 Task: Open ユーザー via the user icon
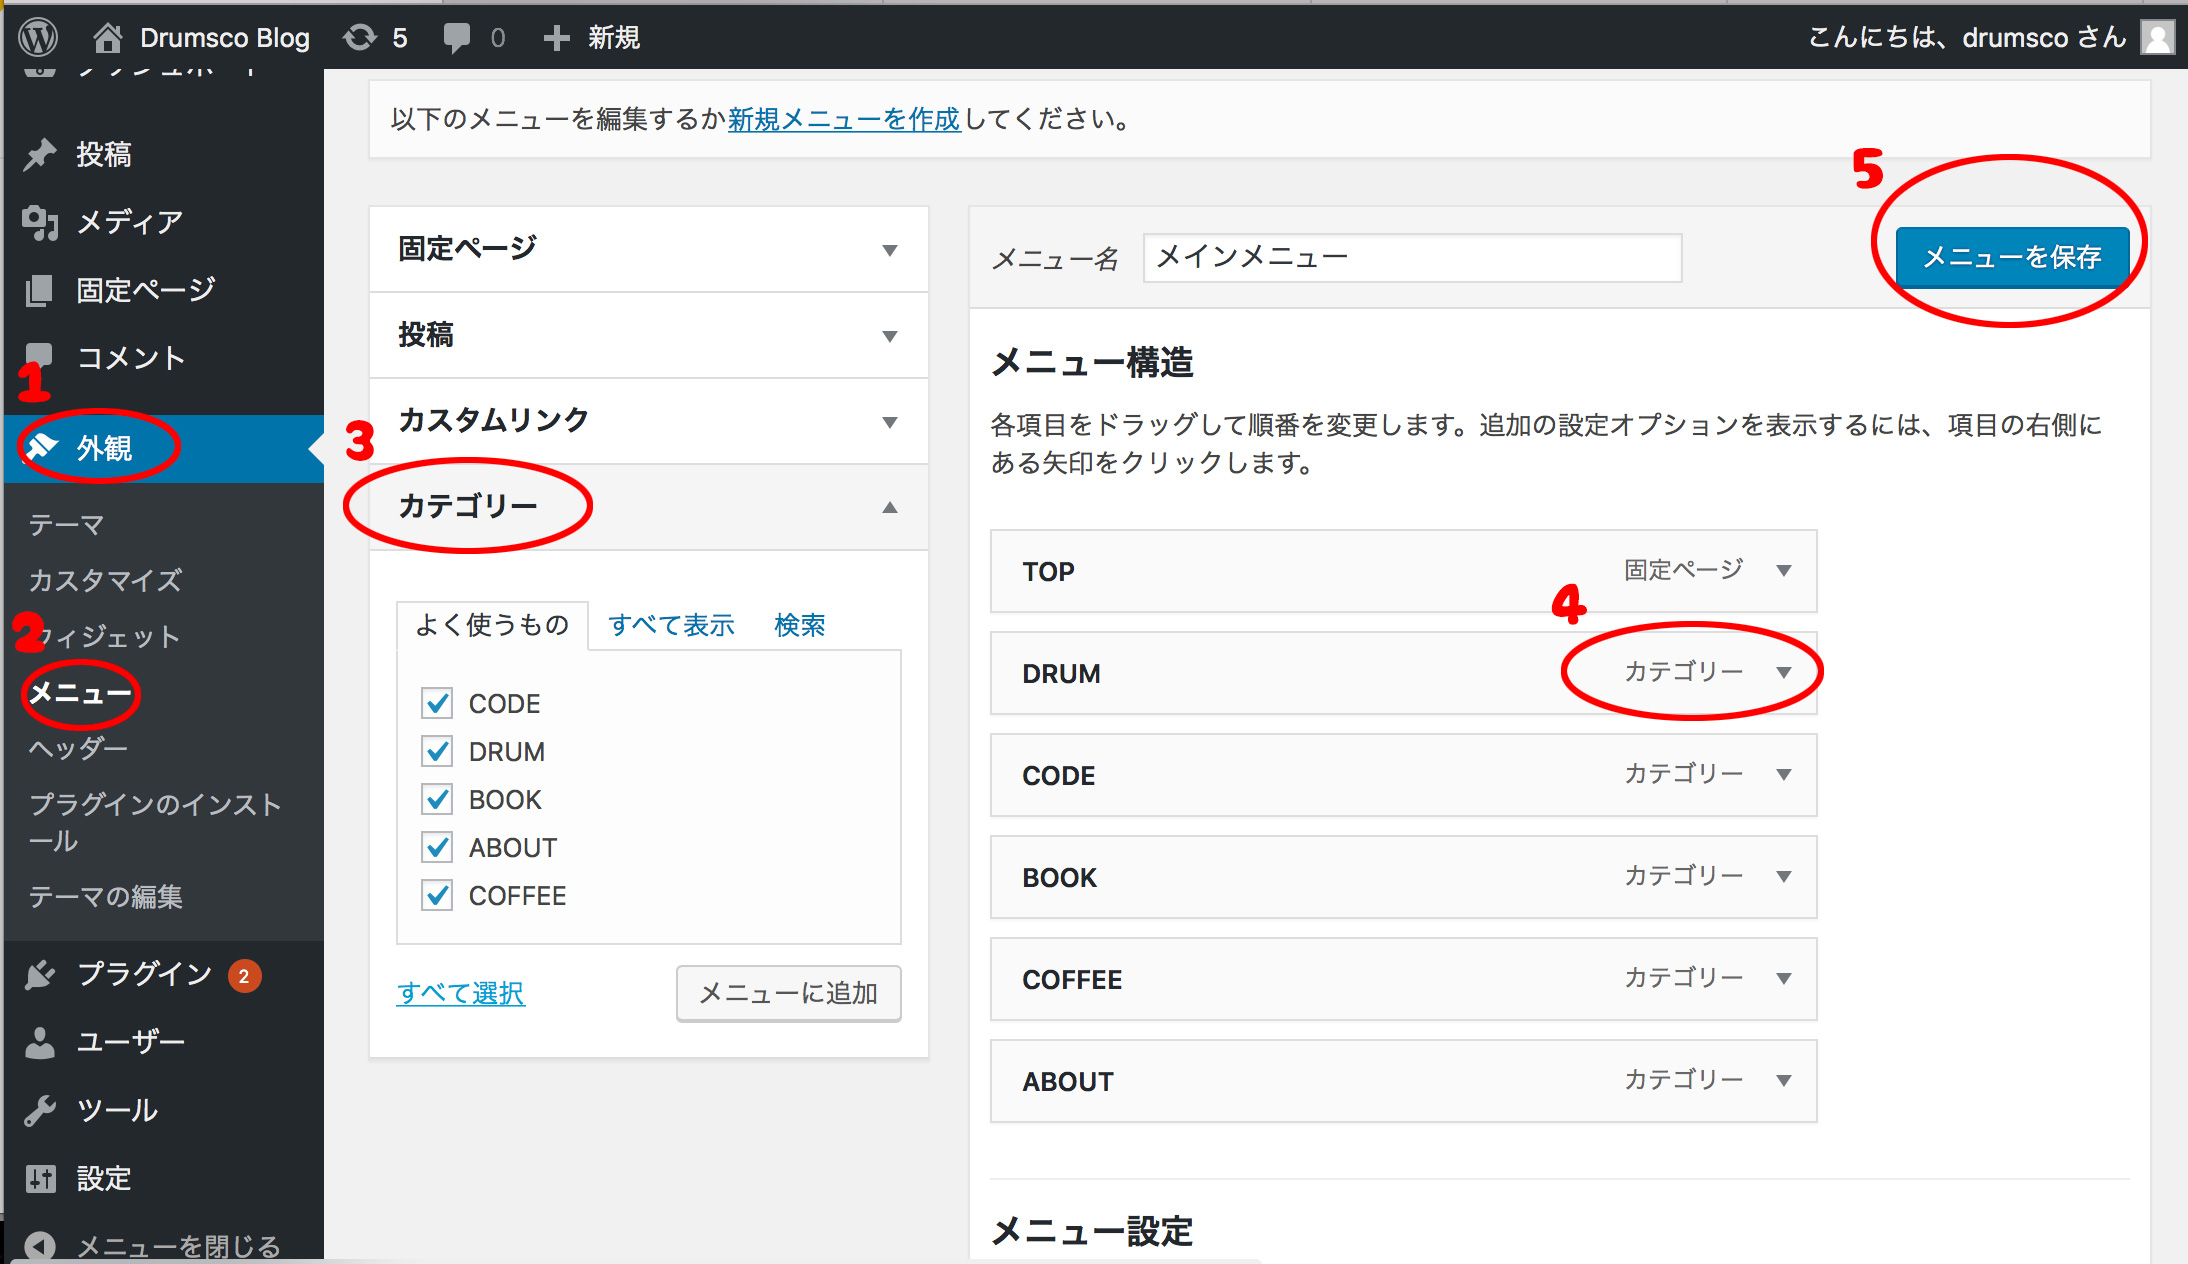40,1042
